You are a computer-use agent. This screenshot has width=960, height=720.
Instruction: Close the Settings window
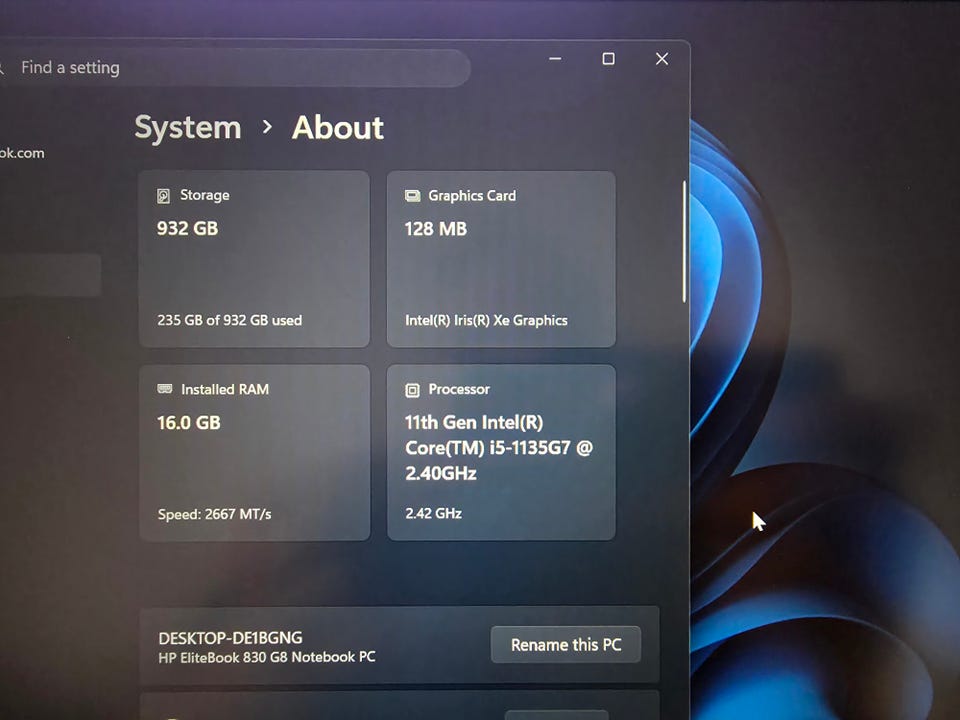[x=662, y=59]
